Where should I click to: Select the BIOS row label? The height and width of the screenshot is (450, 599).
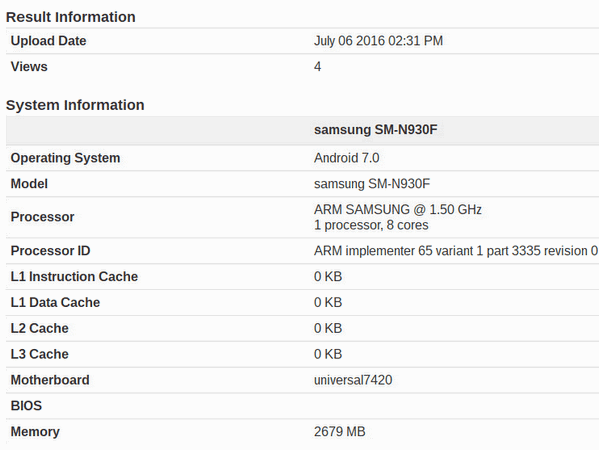[x=26, y=406]
